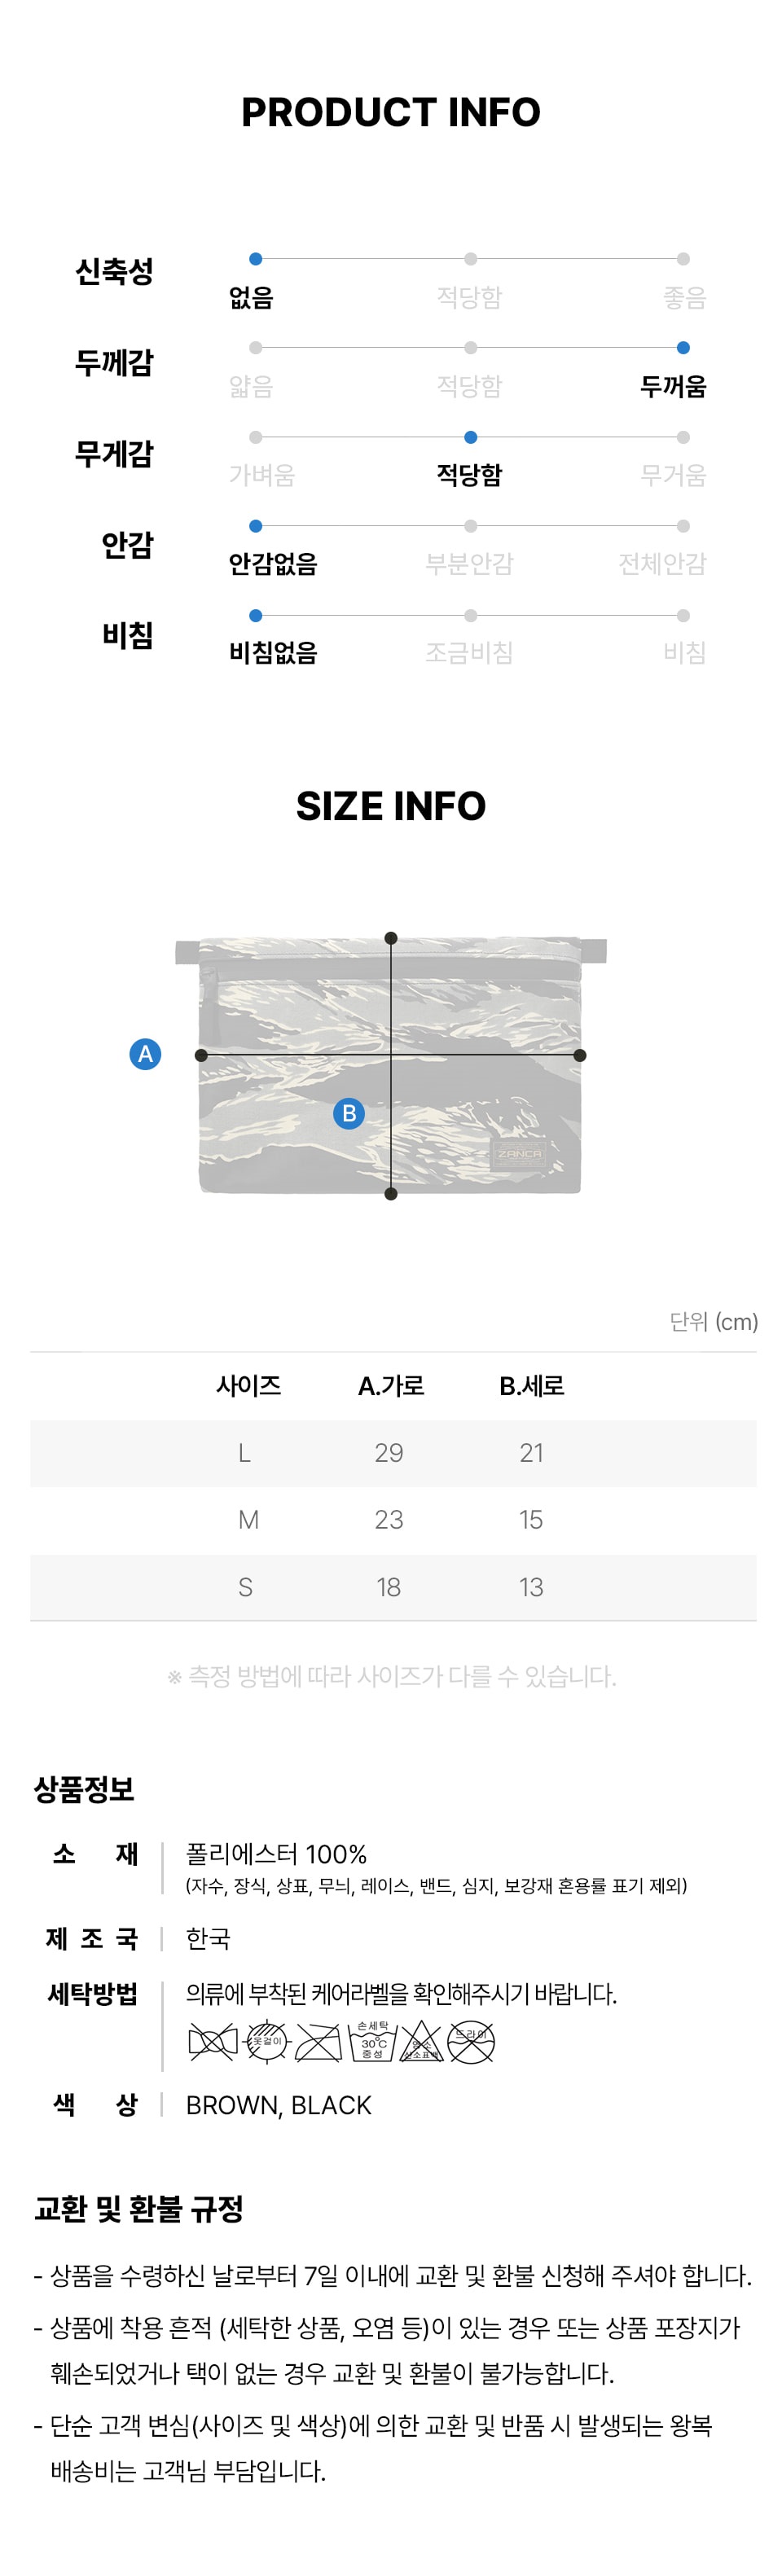This screenshot has height=2576, width=782.
Task: Click the B.세로 column header
Action: tap(532, 1386)
